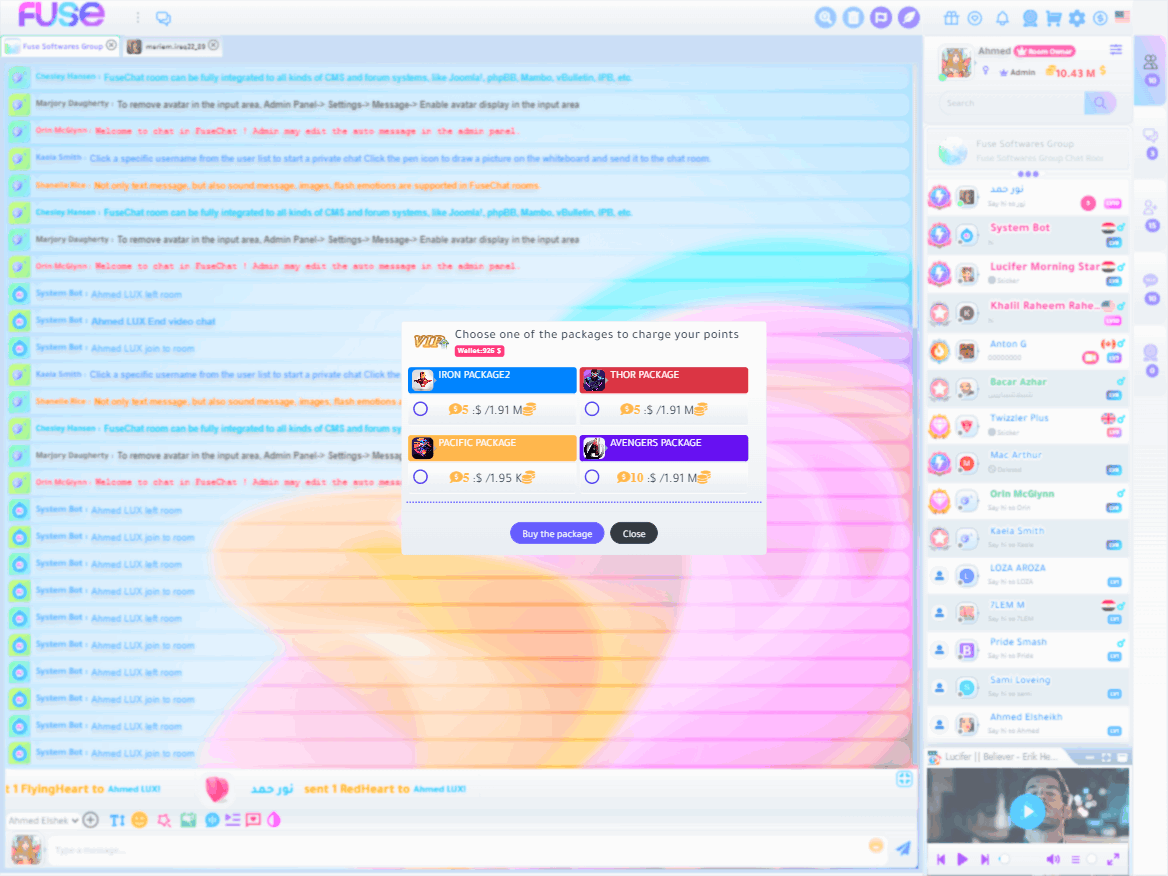Open profile options sliders icon beside Room Owner
1168x876 pixels.
point(1116,50)
